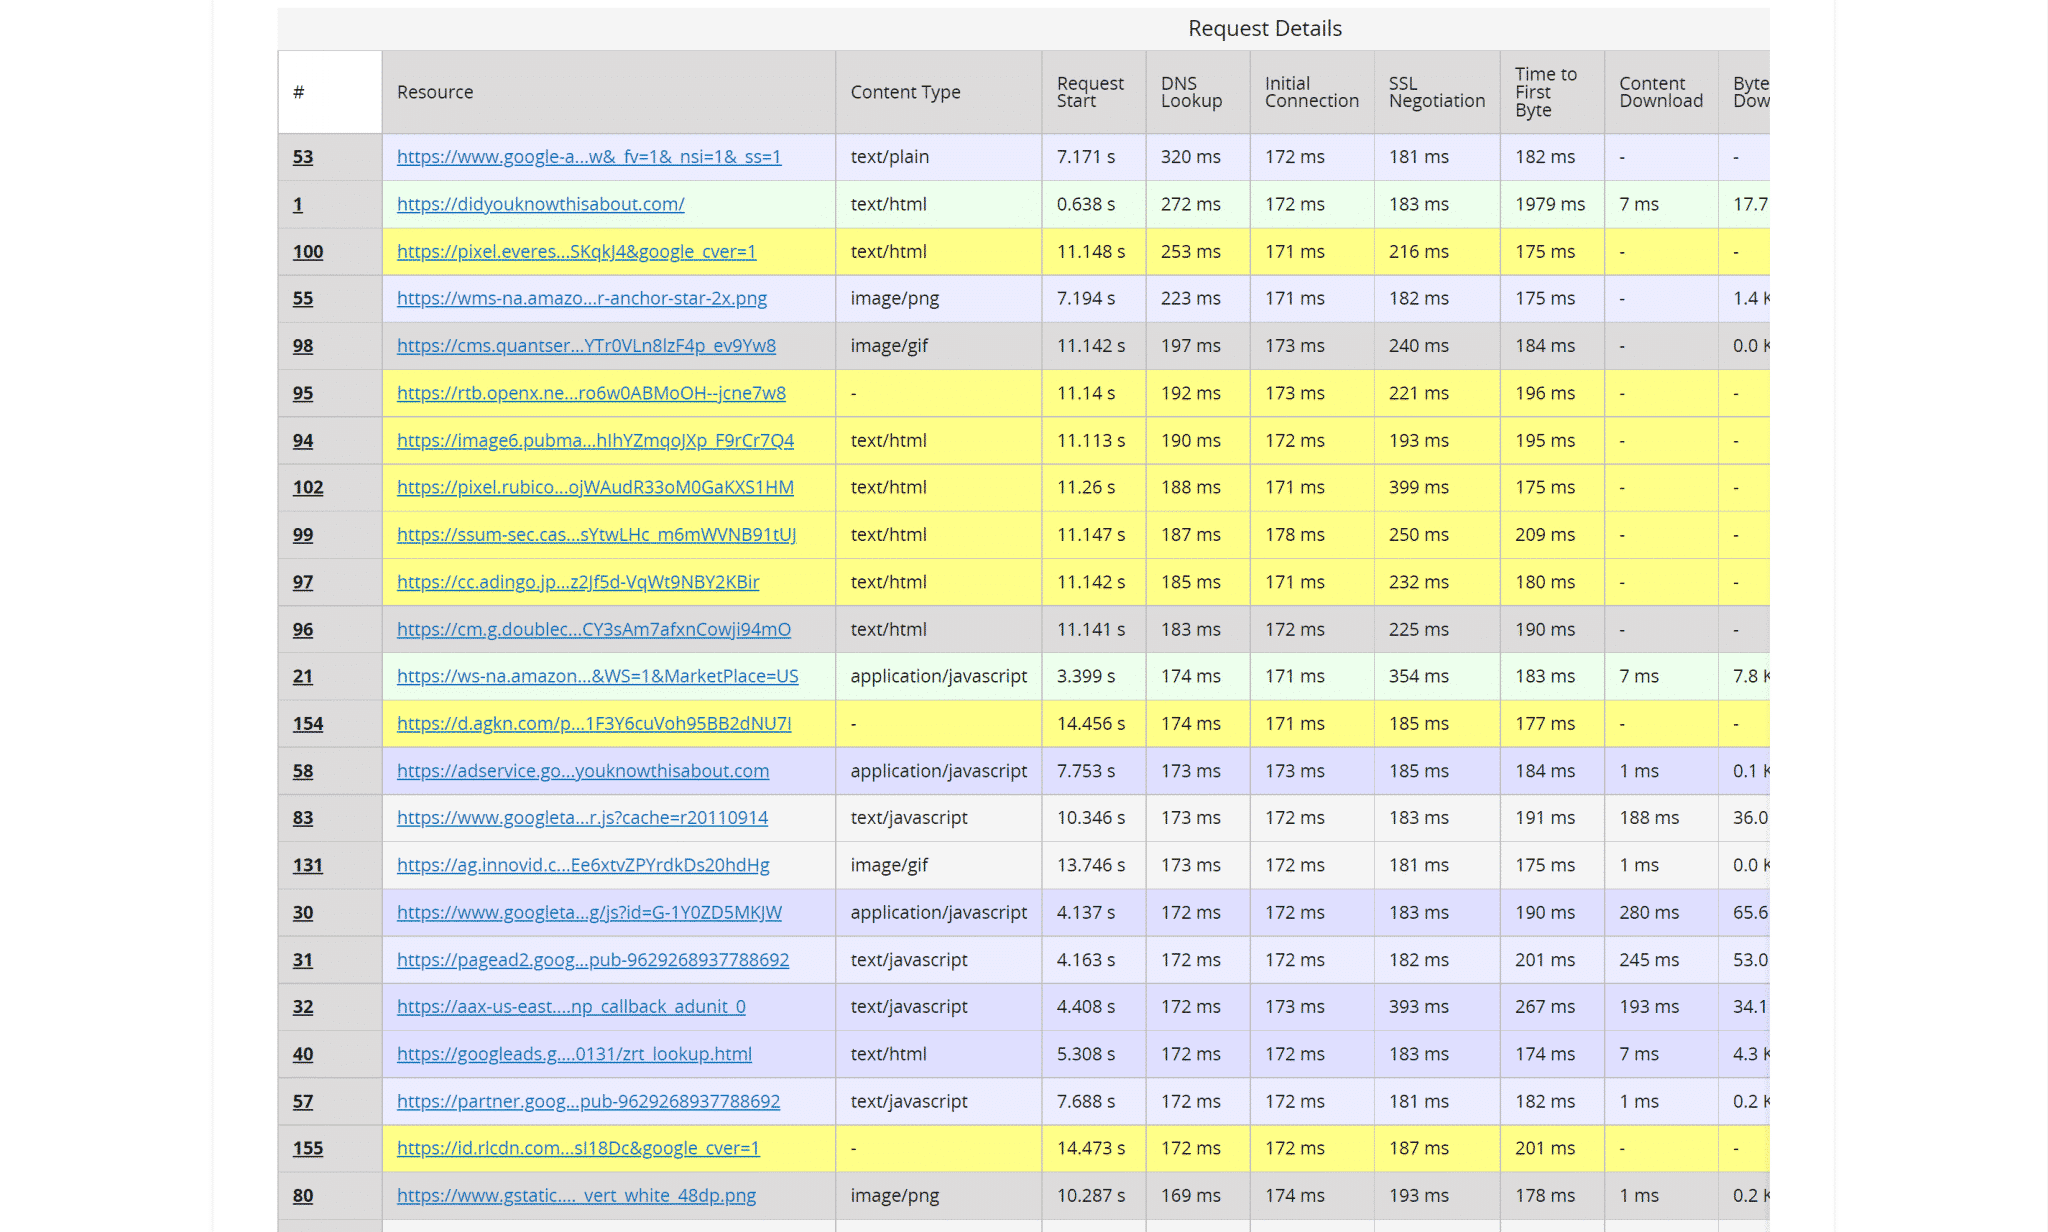
Task: Click the Content Type column header
Action: (904, 91)
